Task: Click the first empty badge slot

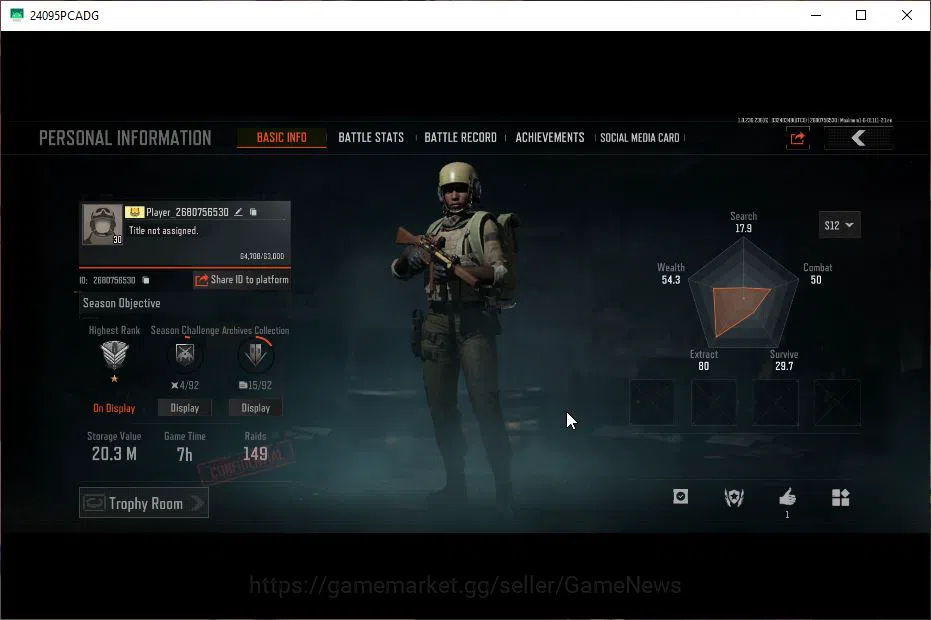Action: coord(652,402)
